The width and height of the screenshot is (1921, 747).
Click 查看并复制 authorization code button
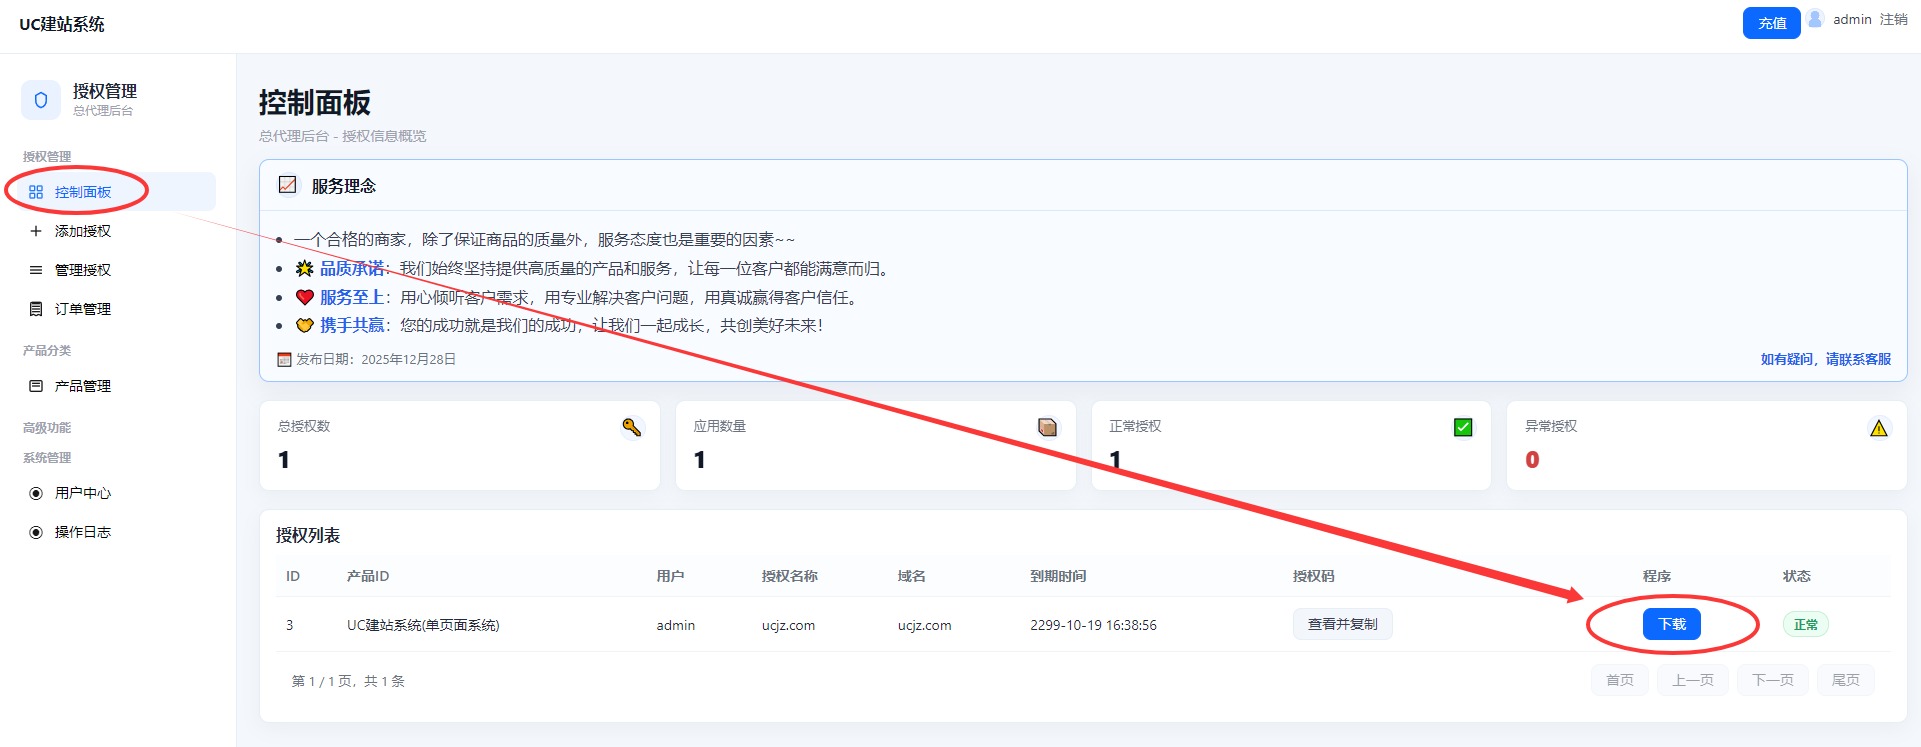(x=1343, y=624)
